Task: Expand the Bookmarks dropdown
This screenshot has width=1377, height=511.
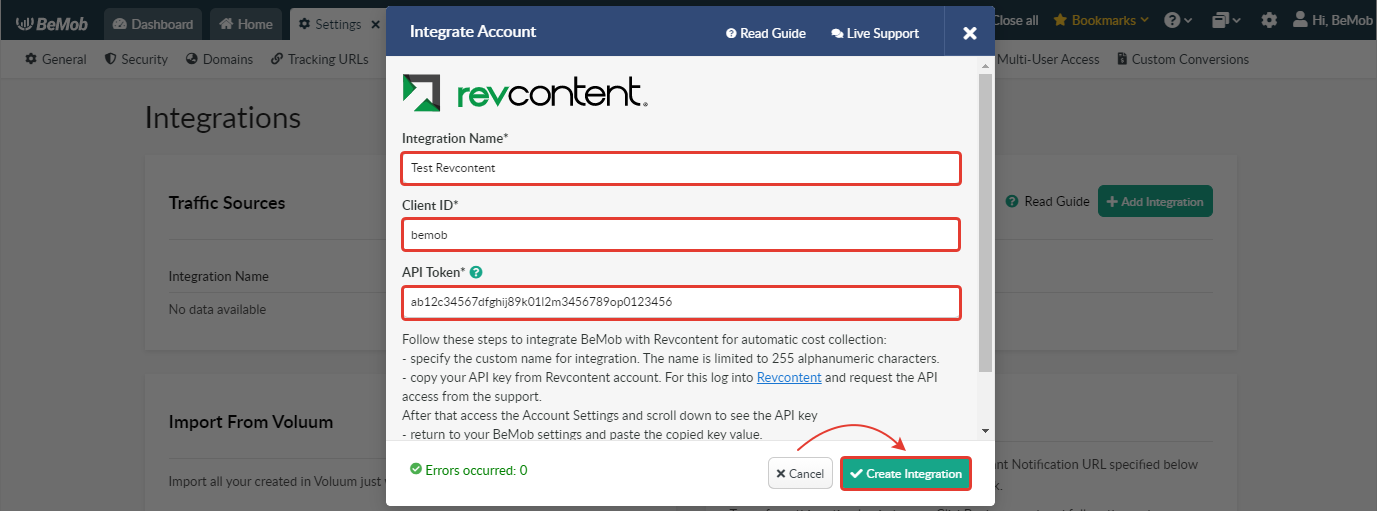Action: pyautogui.click(x=1101, y=20)
